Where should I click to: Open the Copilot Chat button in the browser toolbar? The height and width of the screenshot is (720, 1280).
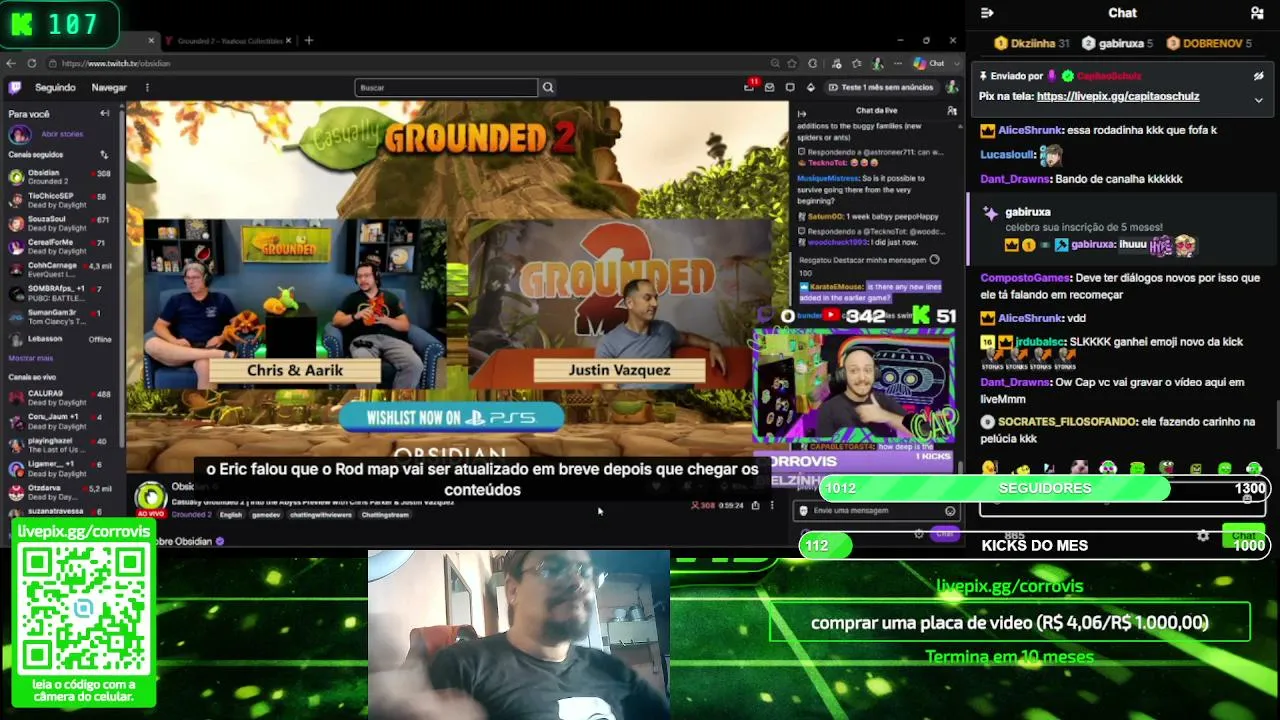tap(929, 63)
